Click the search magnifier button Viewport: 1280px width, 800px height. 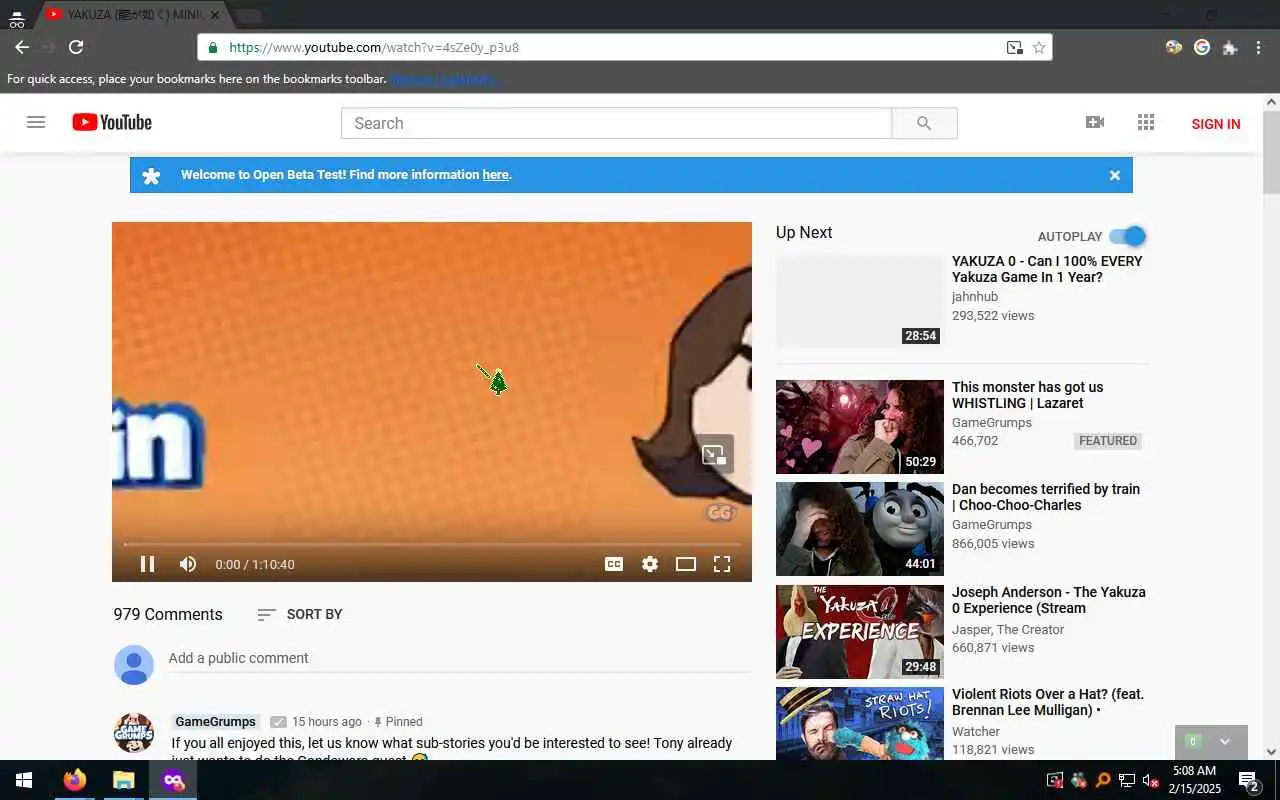[924, 123]
